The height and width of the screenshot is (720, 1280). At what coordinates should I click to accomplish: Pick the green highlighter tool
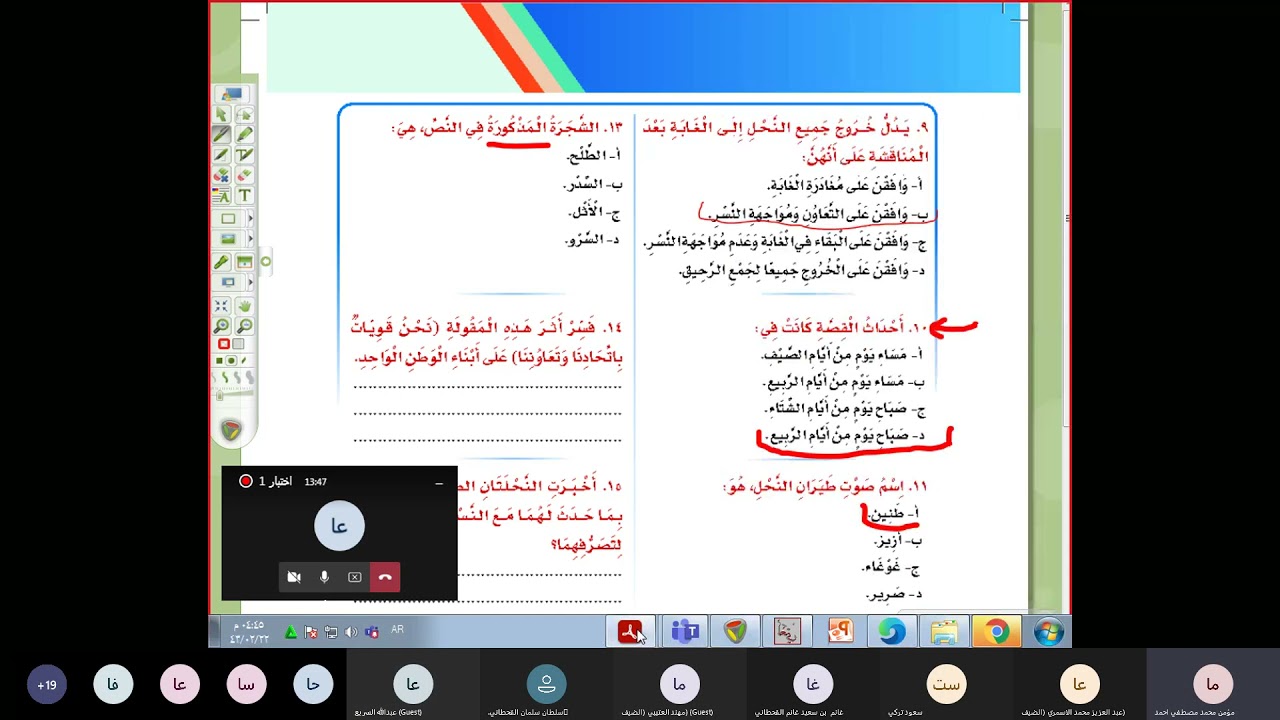coord(245,134)
